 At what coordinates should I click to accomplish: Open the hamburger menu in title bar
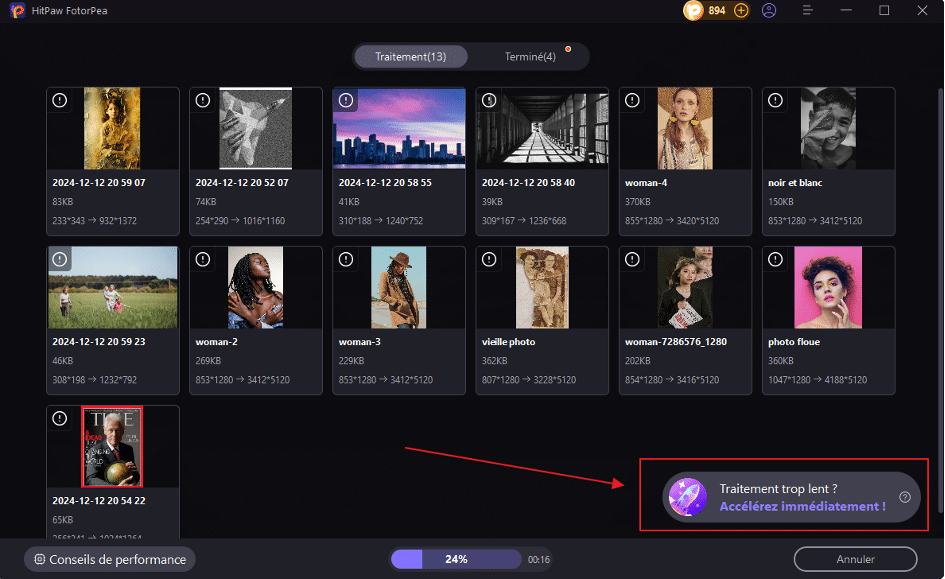point(808,10)
